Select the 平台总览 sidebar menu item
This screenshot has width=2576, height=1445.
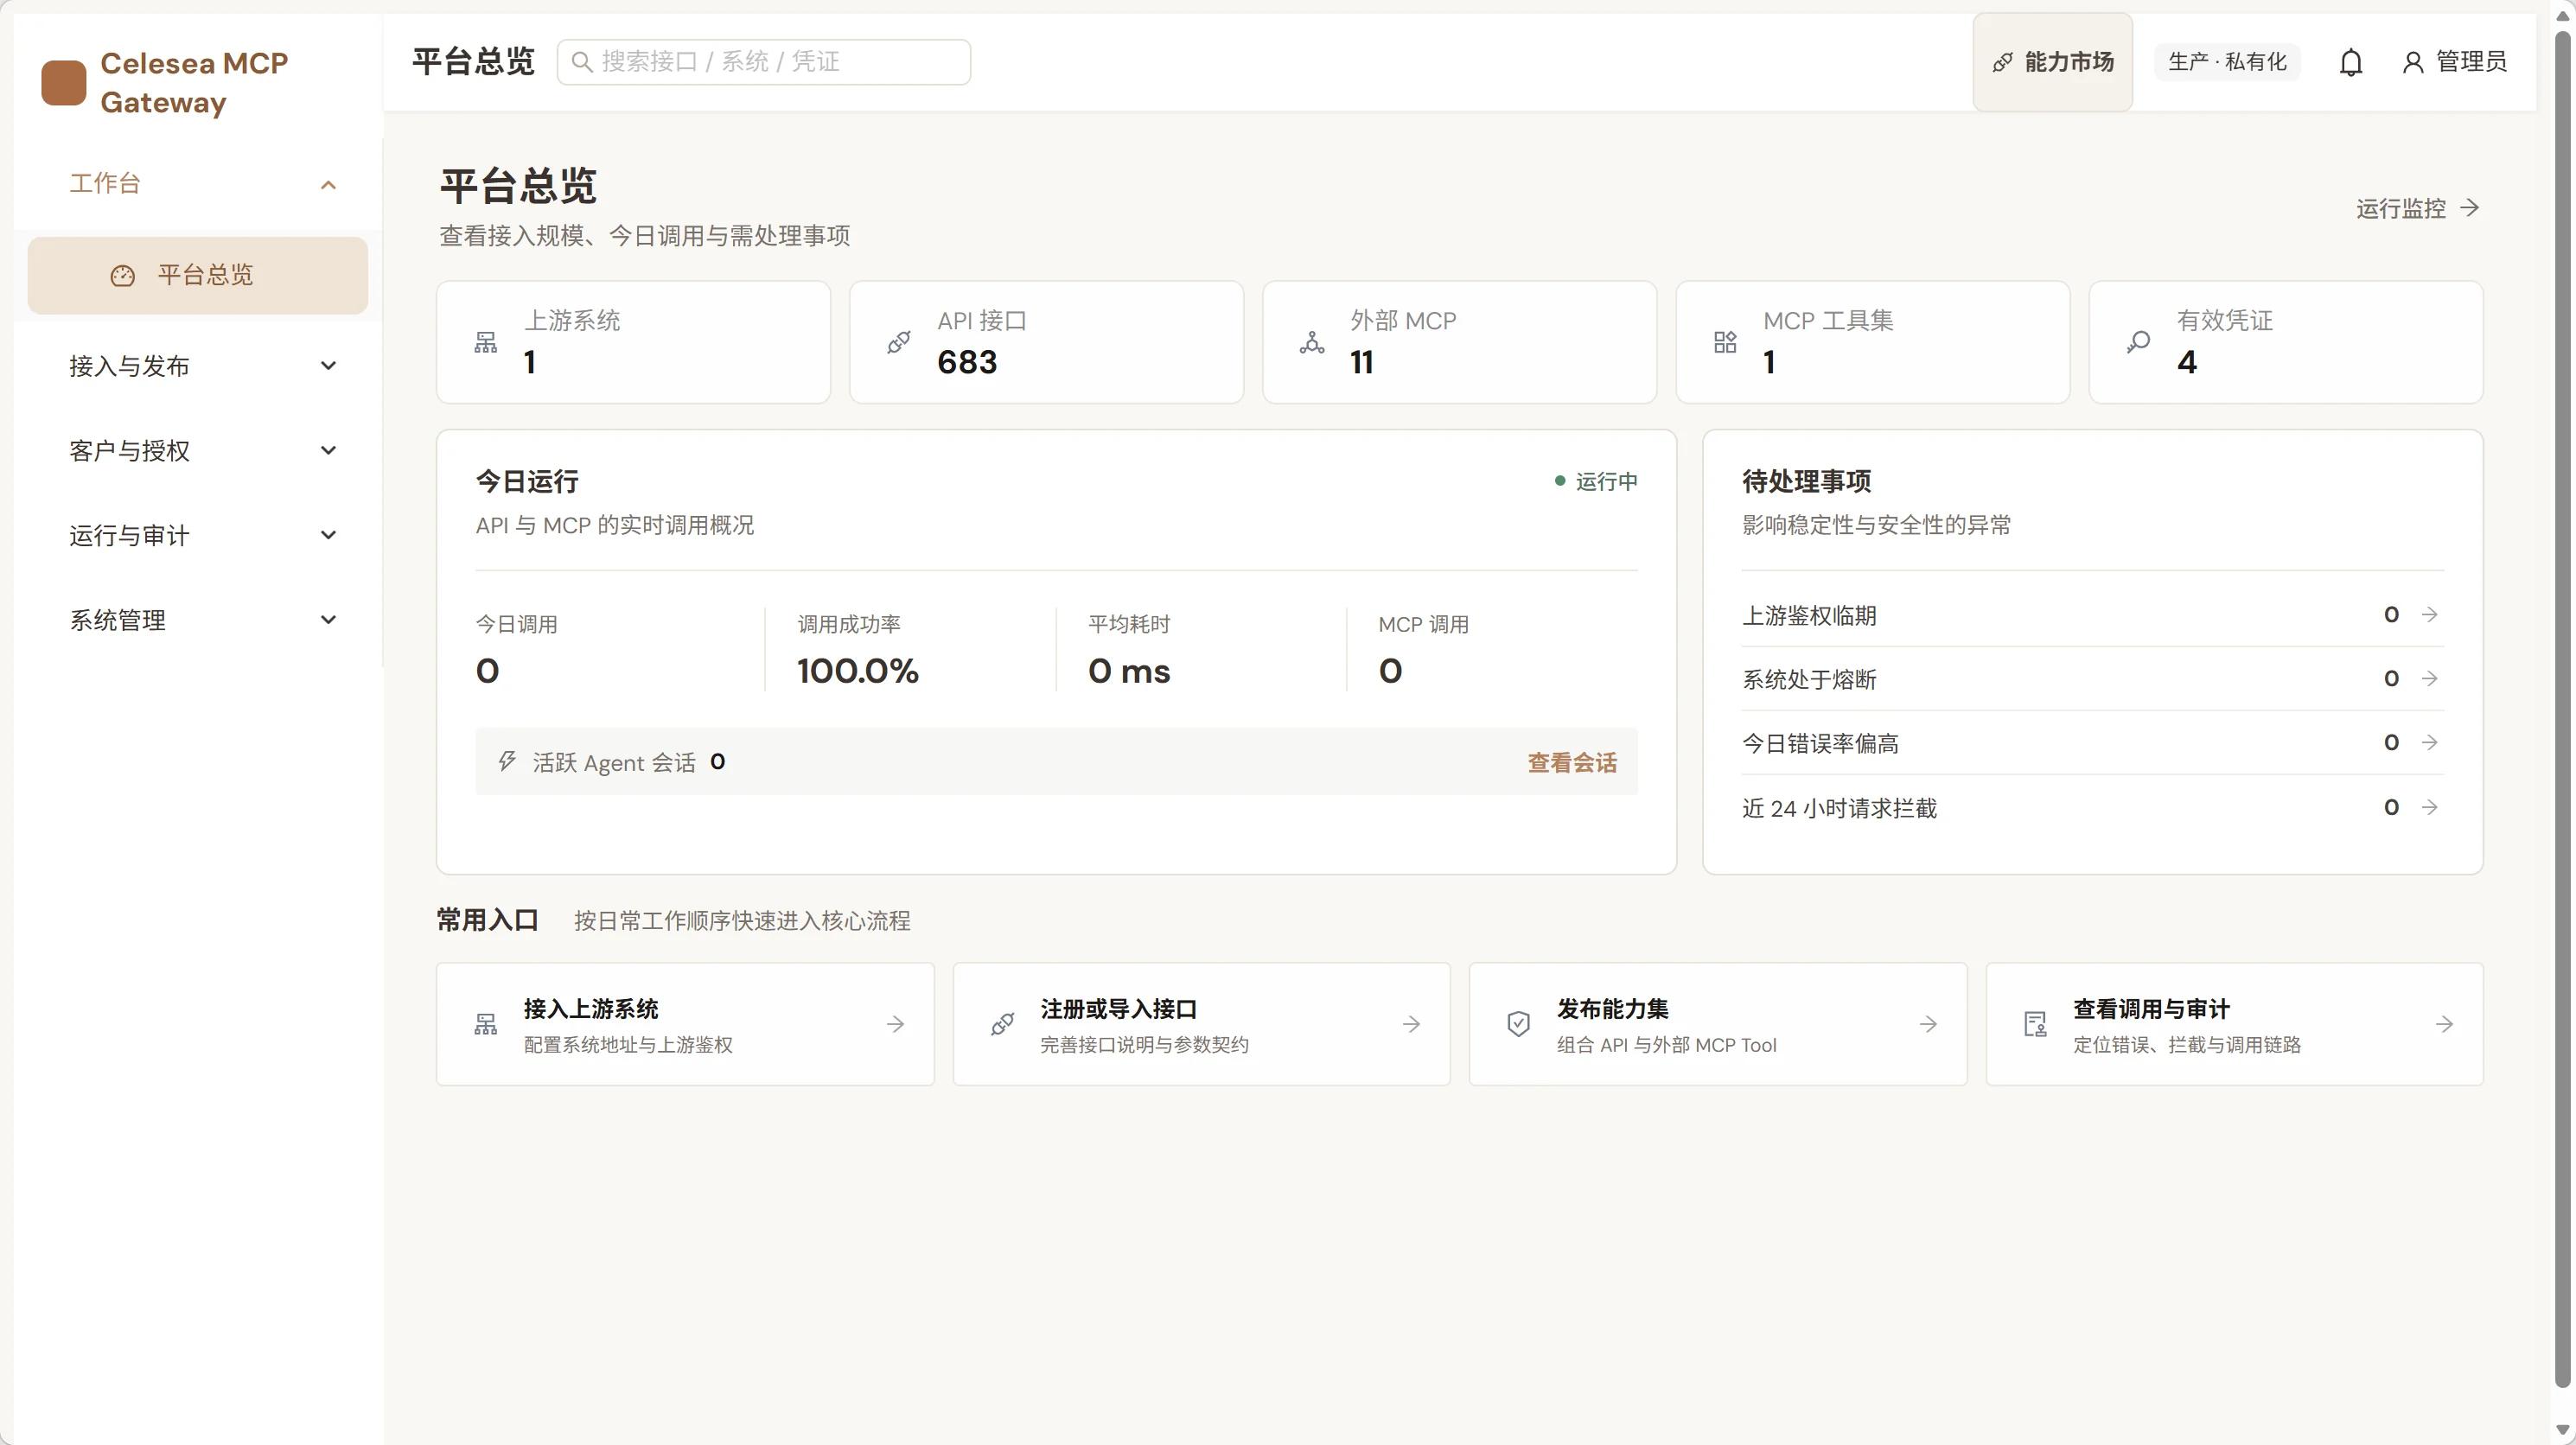point(198,276)
